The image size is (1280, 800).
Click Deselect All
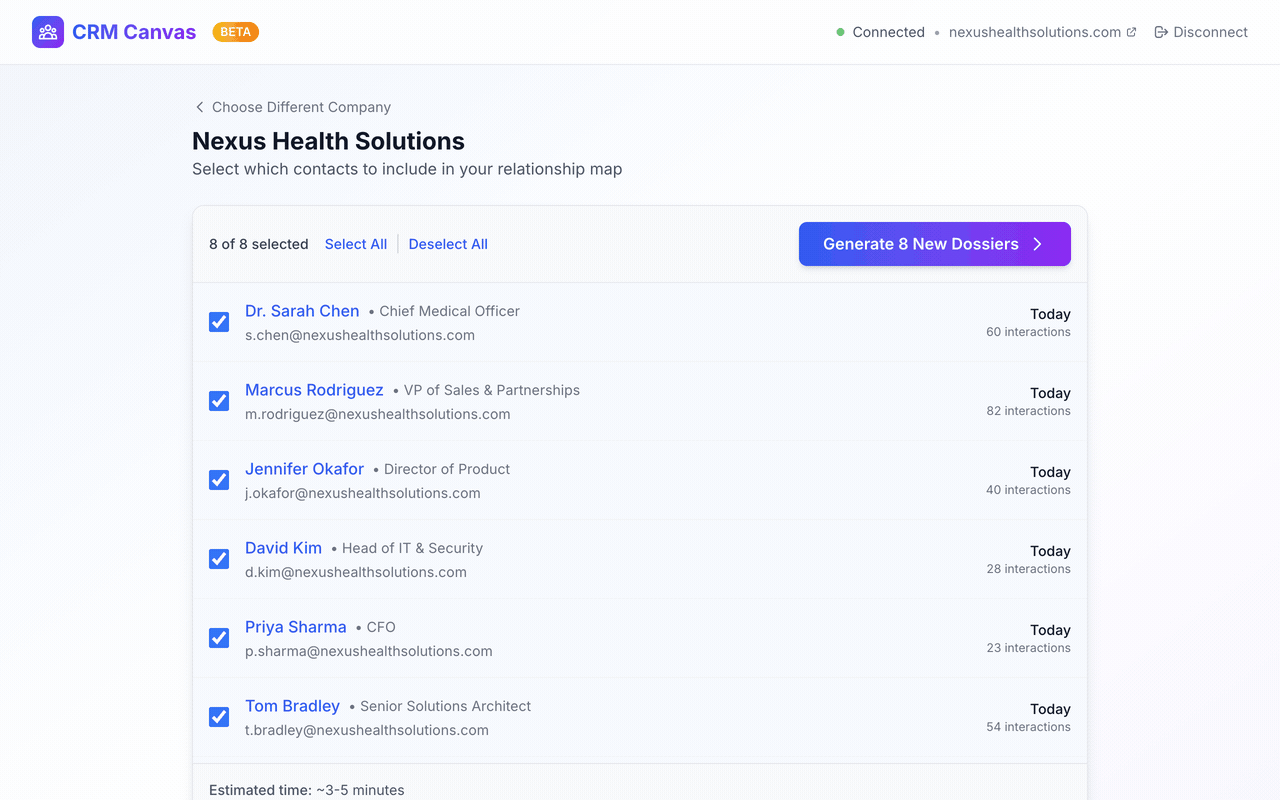[448, 244]
